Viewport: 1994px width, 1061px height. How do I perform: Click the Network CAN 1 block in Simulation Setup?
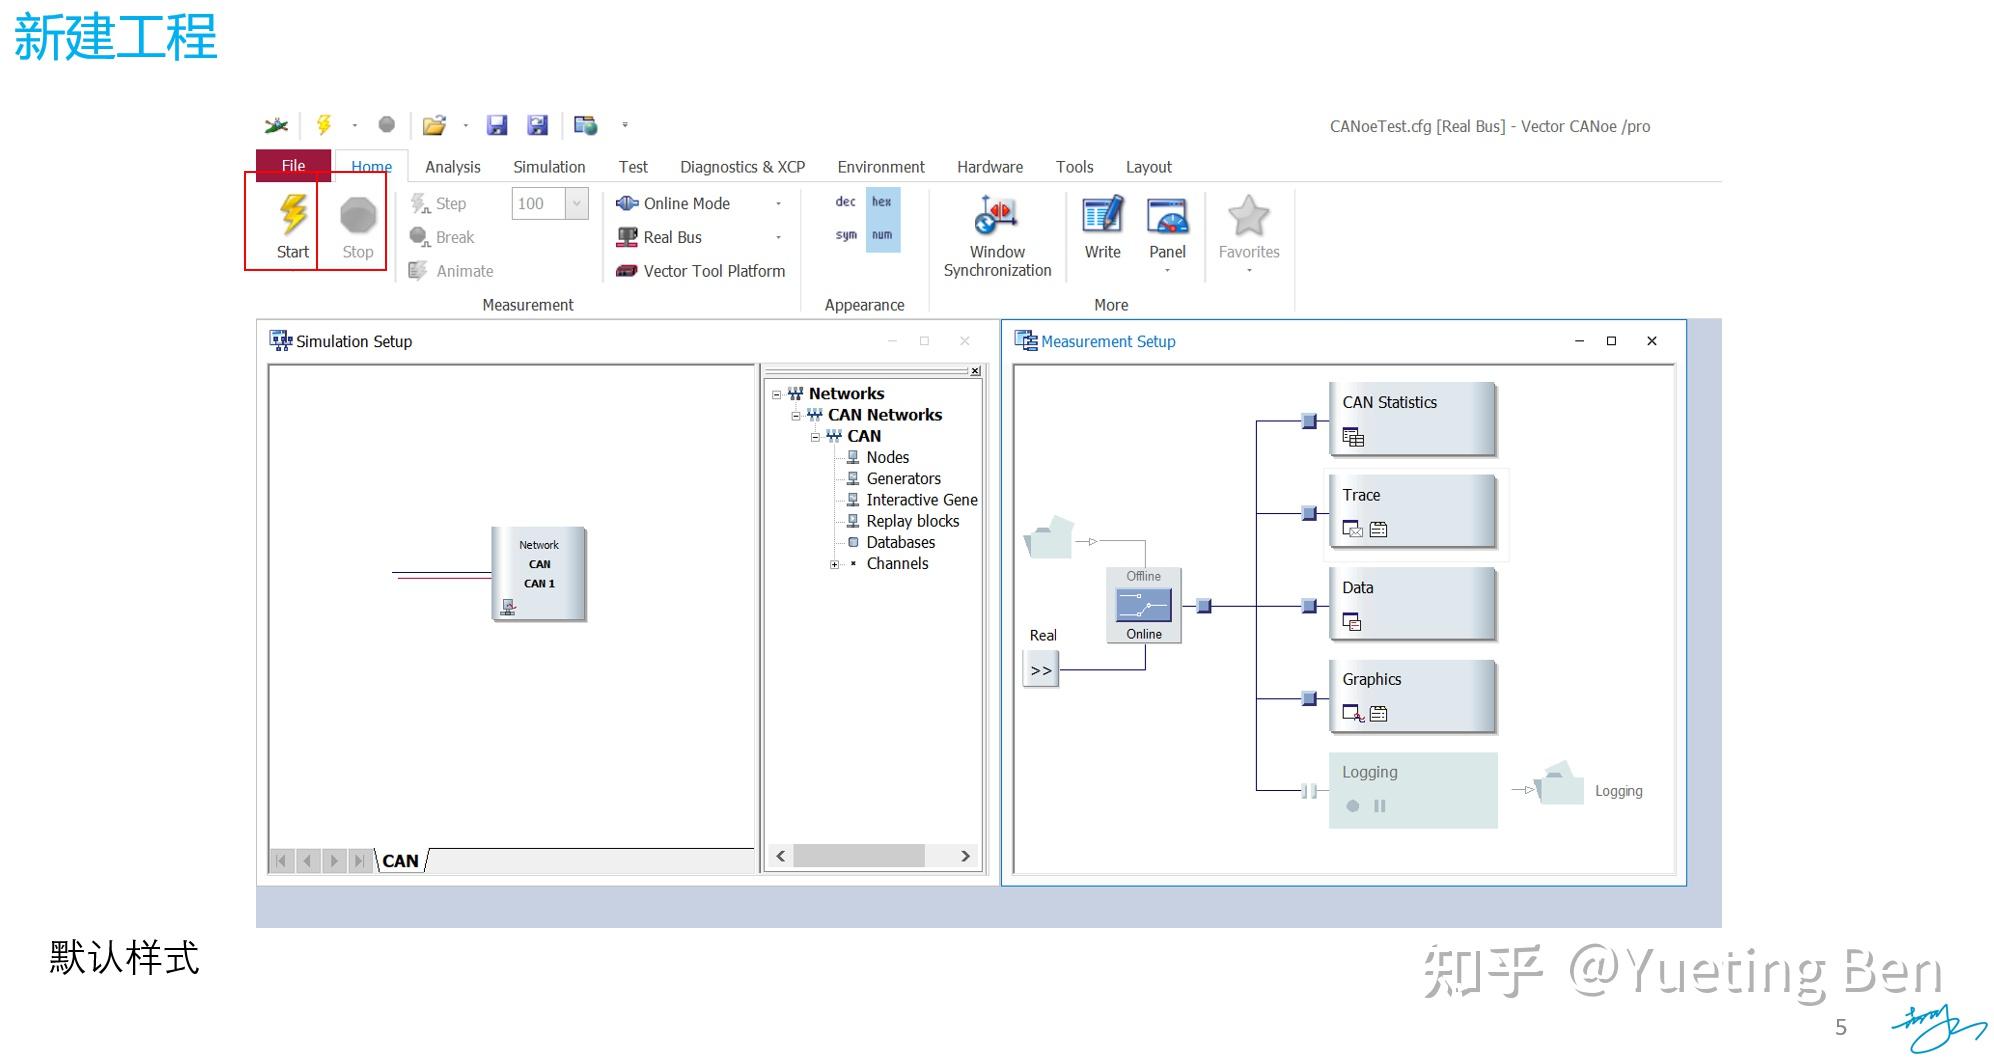(x=538, y=573)
